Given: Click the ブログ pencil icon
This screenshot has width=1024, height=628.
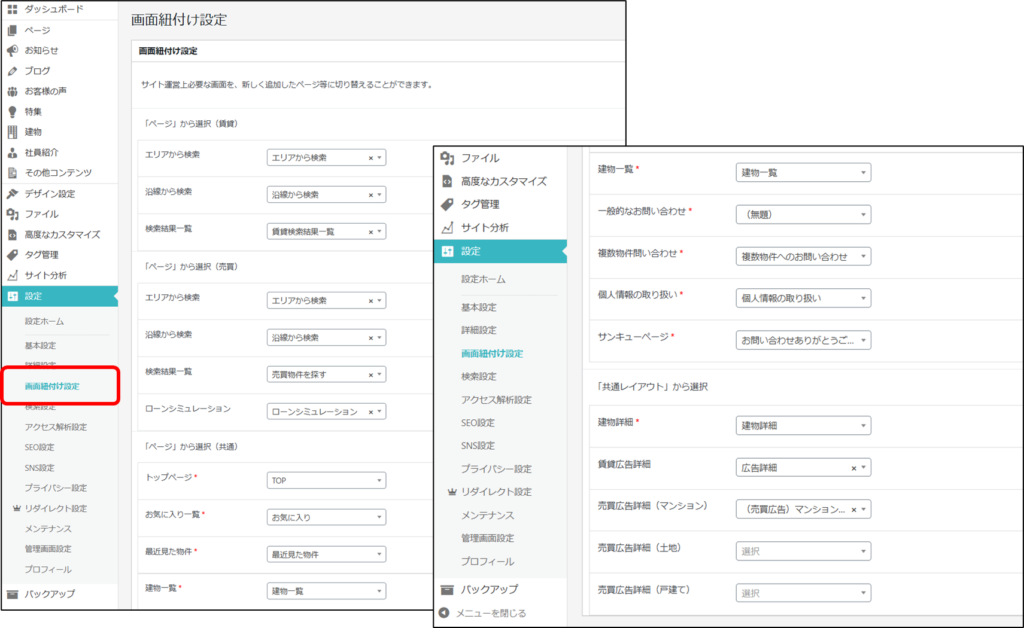Looking at the screenshot, I should (x=12, y=71).
